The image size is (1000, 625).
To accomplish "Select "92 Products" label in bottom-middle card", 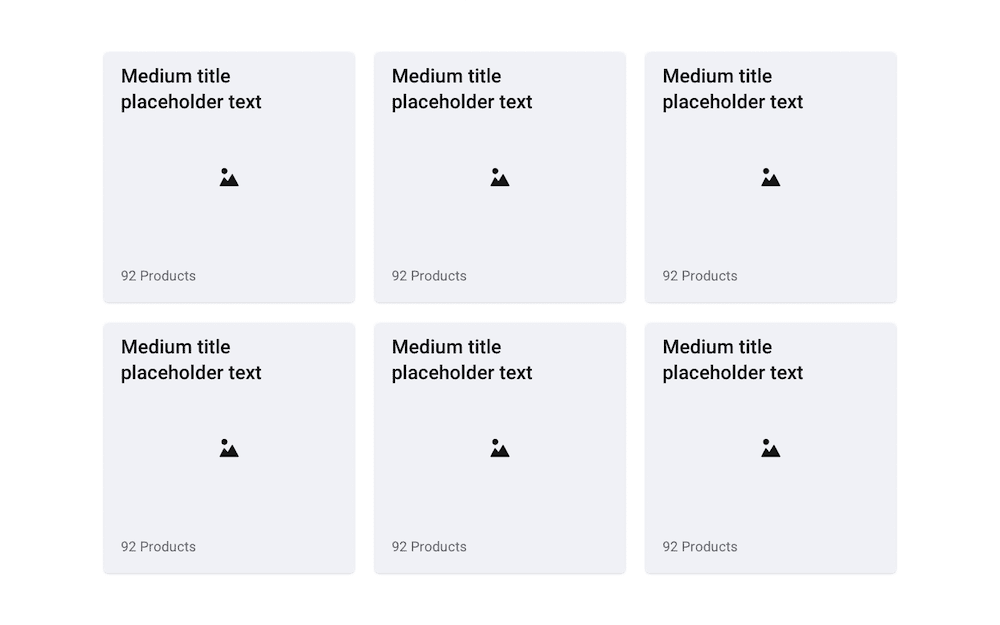I will (429, 547).
